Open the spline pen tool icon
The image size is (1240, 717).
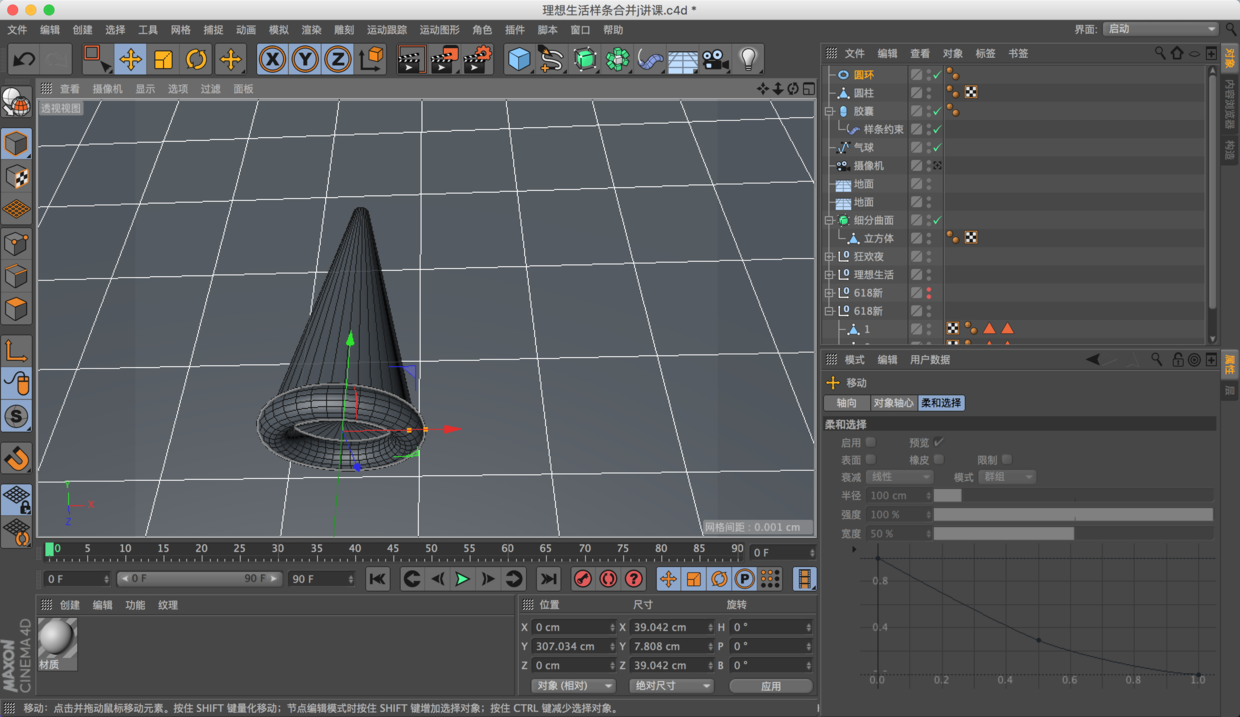[551, 60]
